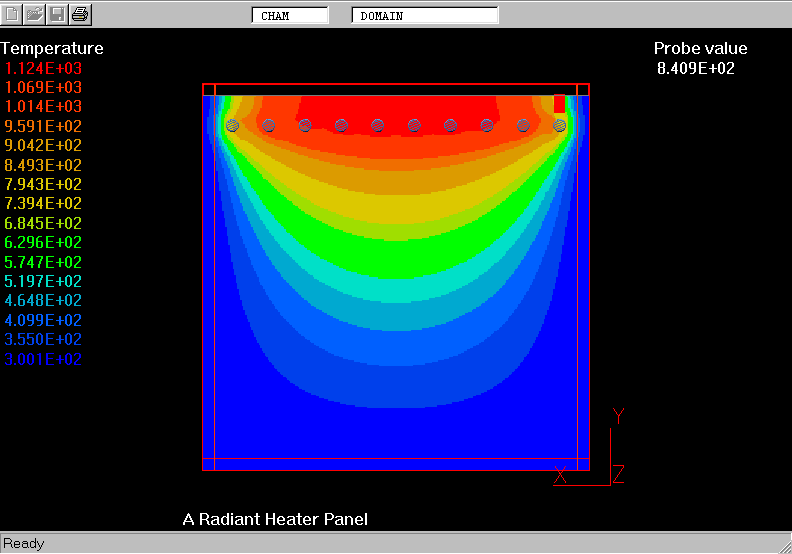Click the 3.001E+02 minimum legend value
792x554 pixels.
point(44,360)
